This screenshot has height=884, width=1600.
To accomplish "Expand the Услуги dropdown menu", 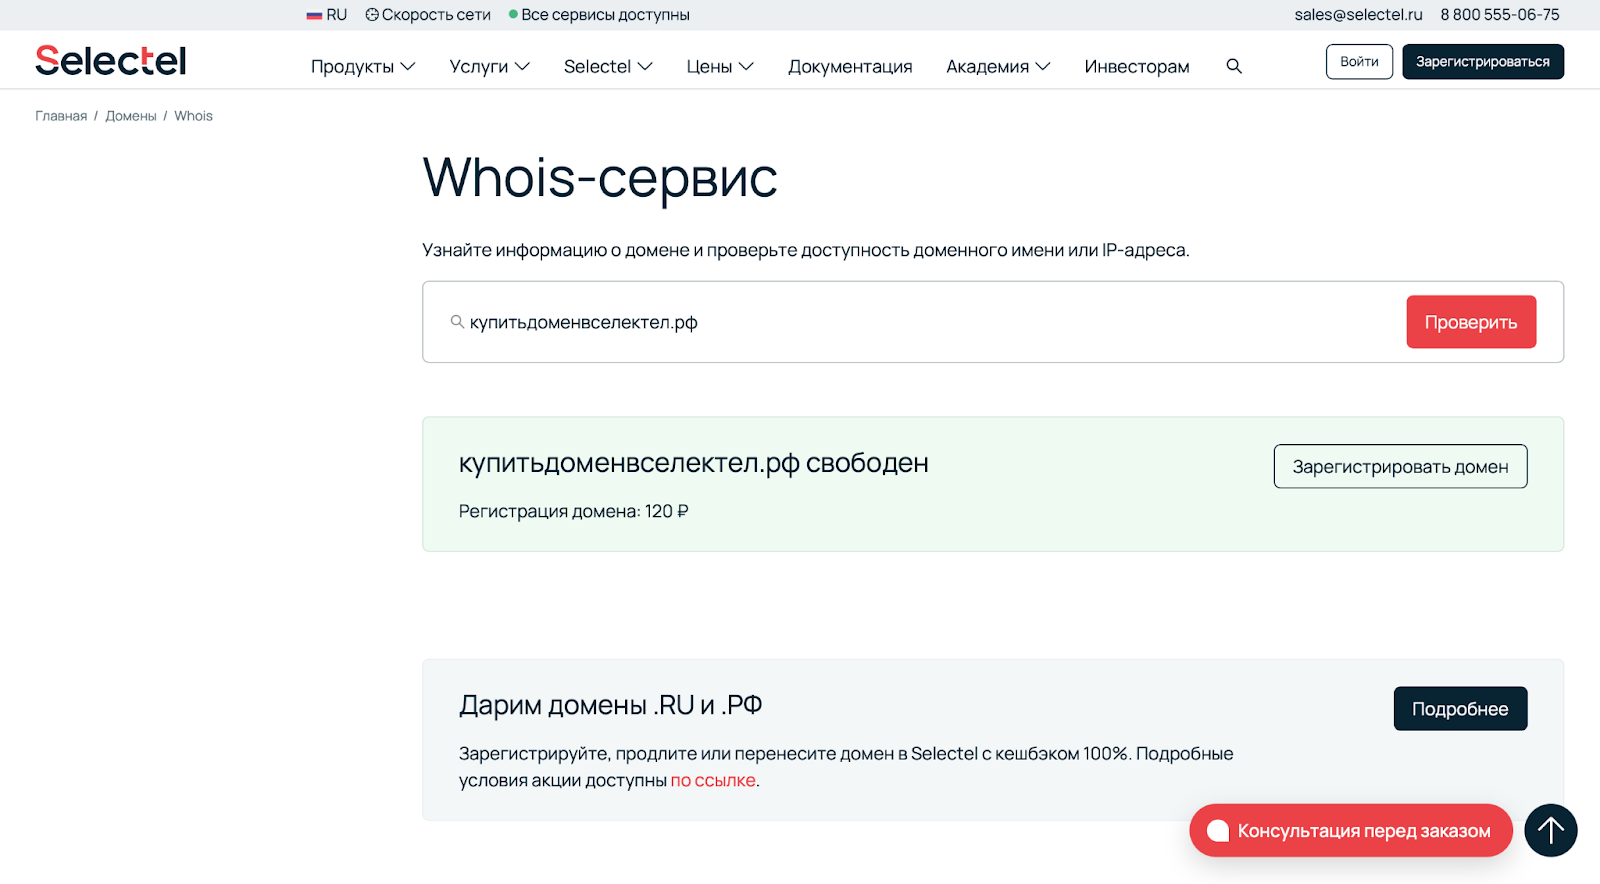I will coord(489,66).
